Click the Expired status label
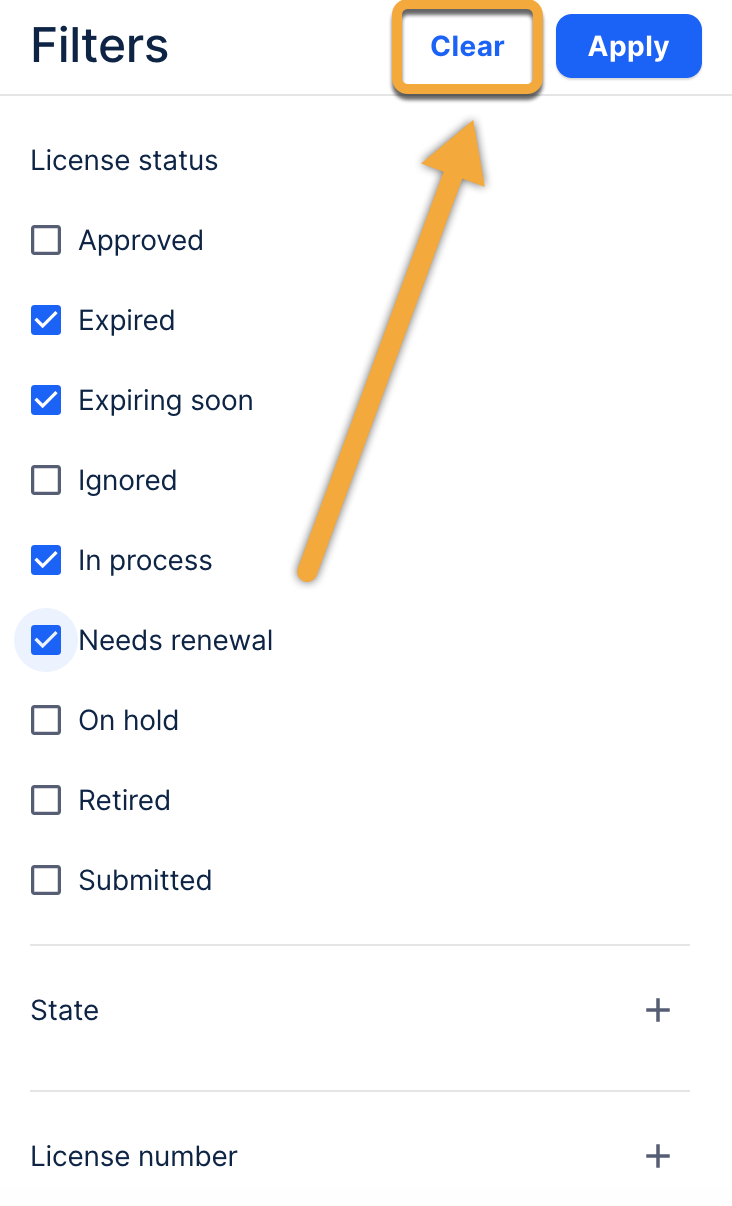 127,321
